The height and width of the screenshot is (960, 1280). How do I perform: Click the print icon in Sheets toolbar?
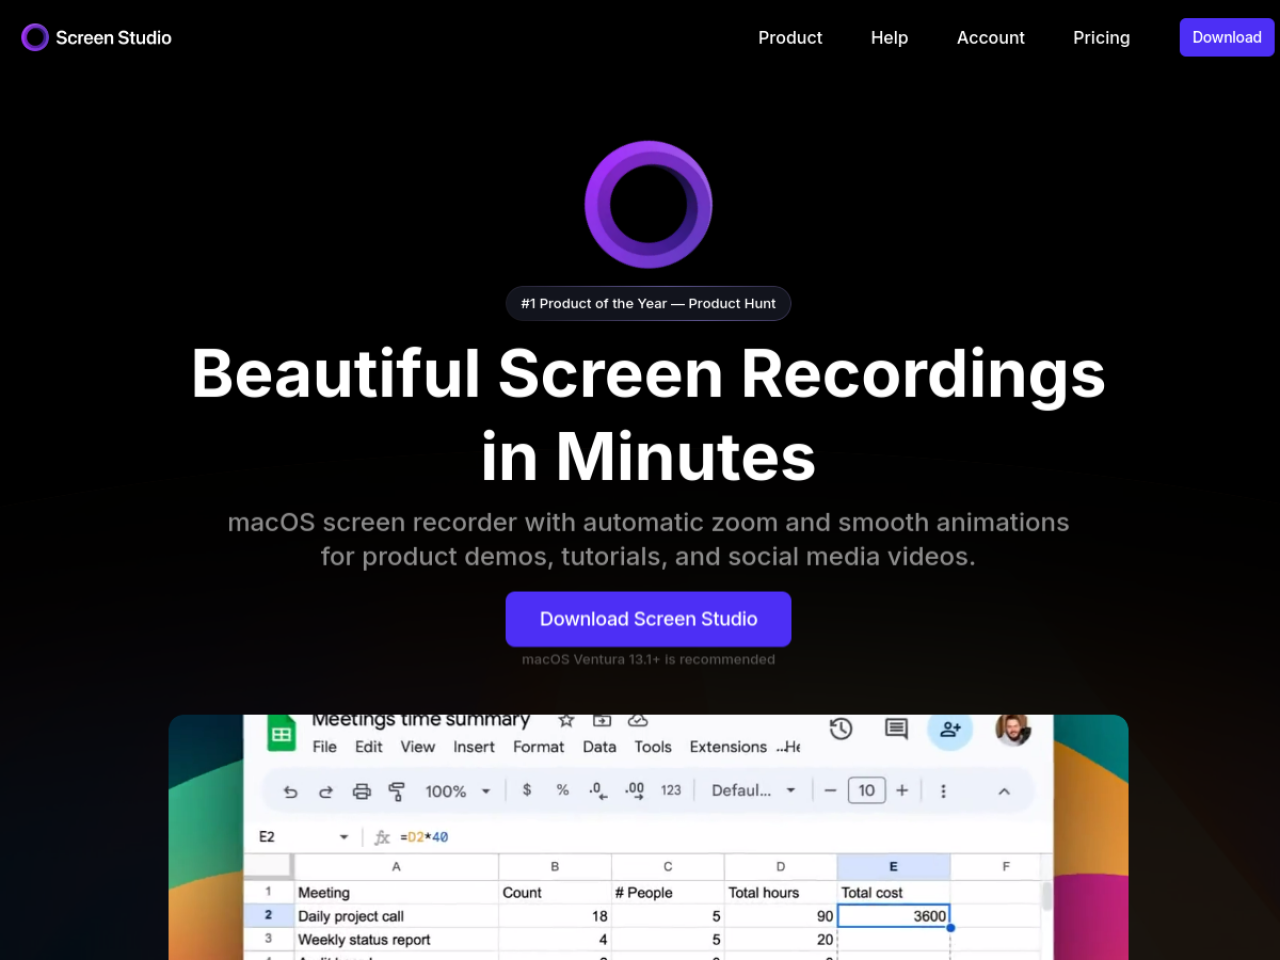coord(362,791)
